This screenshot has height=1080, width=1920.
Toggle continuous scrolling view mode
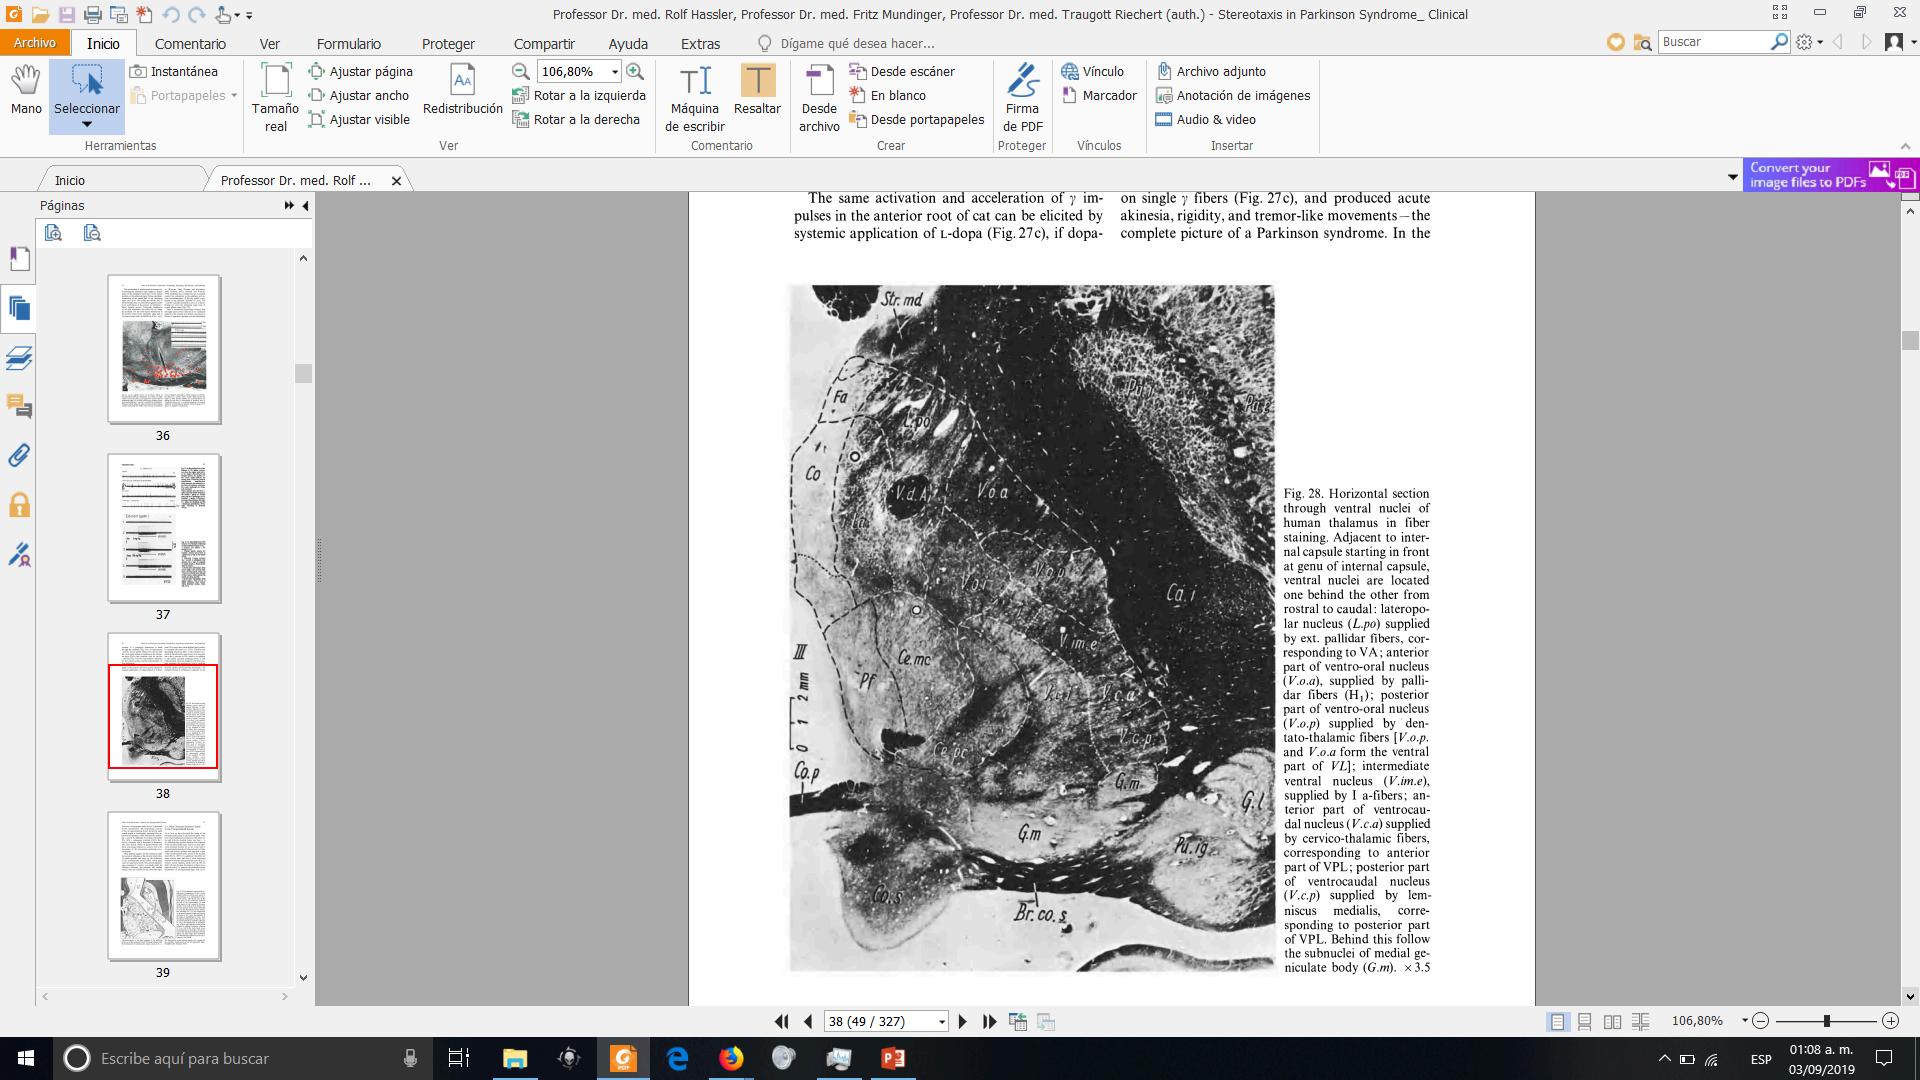point(1585,1021)
